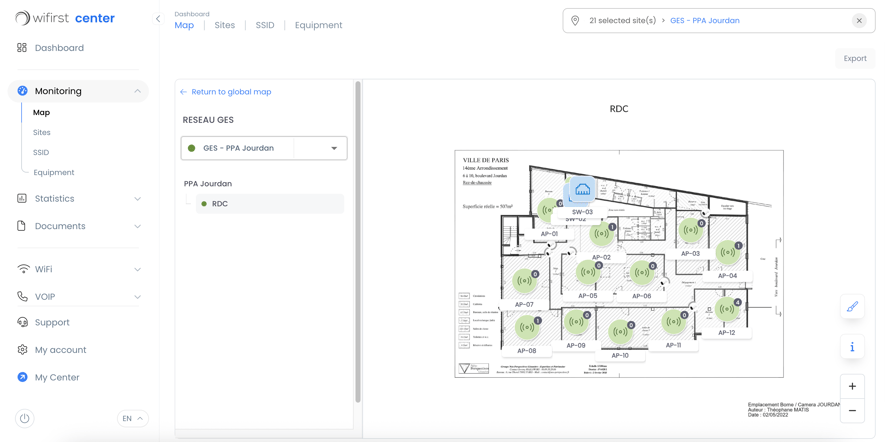
Task: Click the power logout icon
Action: (24, 419)
